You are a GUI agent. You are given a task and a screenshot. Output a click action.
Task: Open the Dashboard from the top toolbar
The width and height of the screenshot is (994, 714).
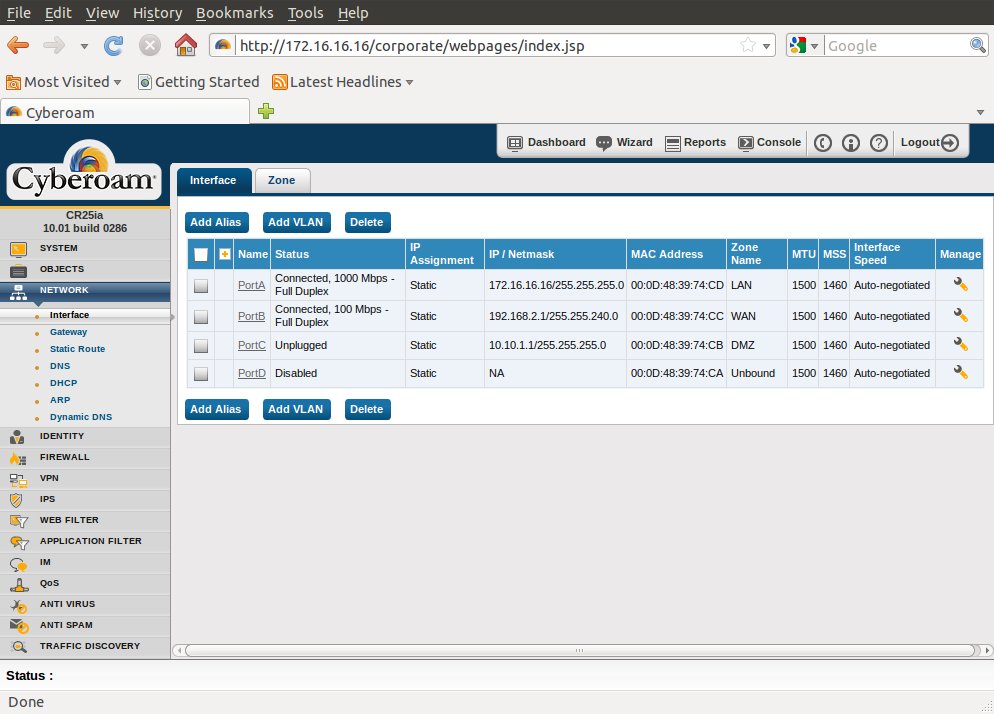(x=546, y=142)
